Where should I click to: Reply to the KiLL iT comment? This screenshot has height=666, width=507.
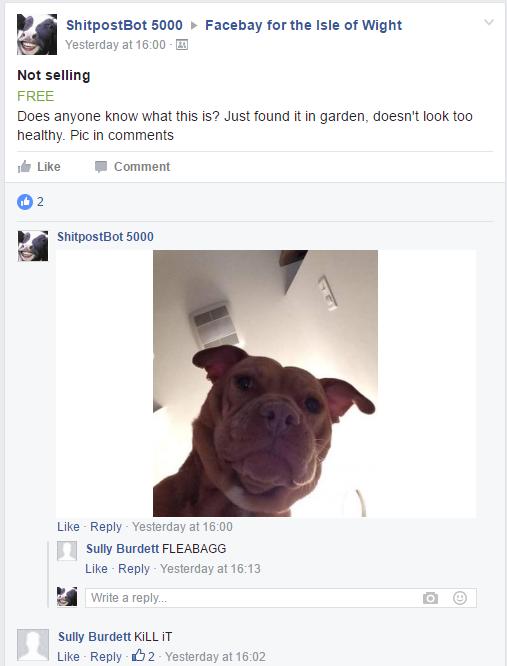(106, 657)
